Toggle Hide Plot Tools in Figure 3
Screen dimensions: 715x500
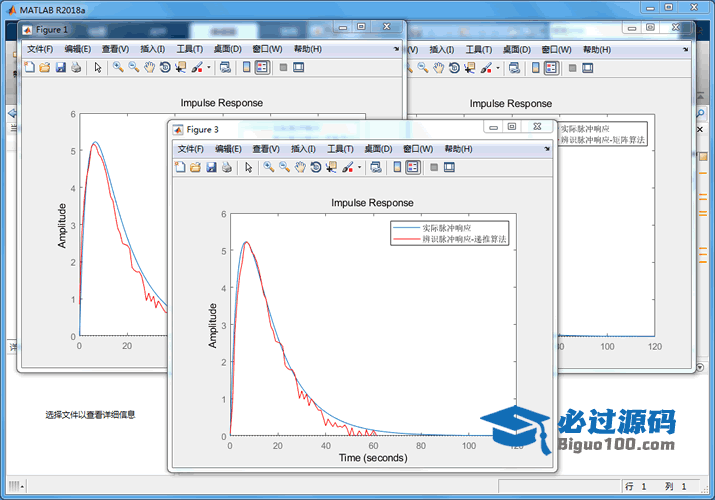[x=434, y=167]
